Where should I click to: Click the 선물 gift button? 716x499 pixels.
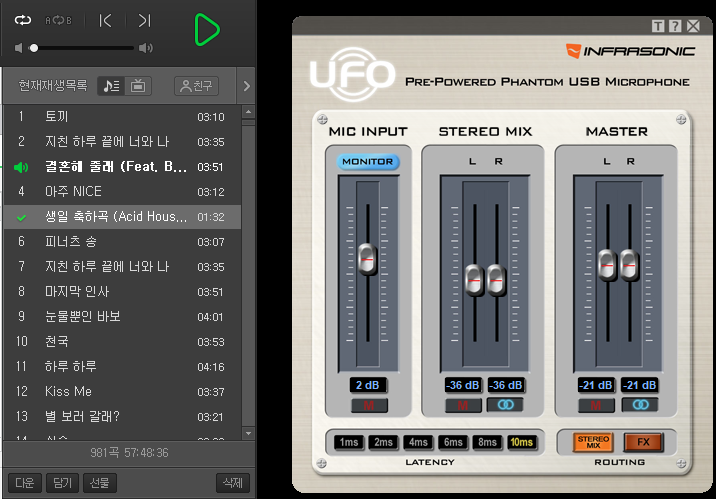(100, 483)
